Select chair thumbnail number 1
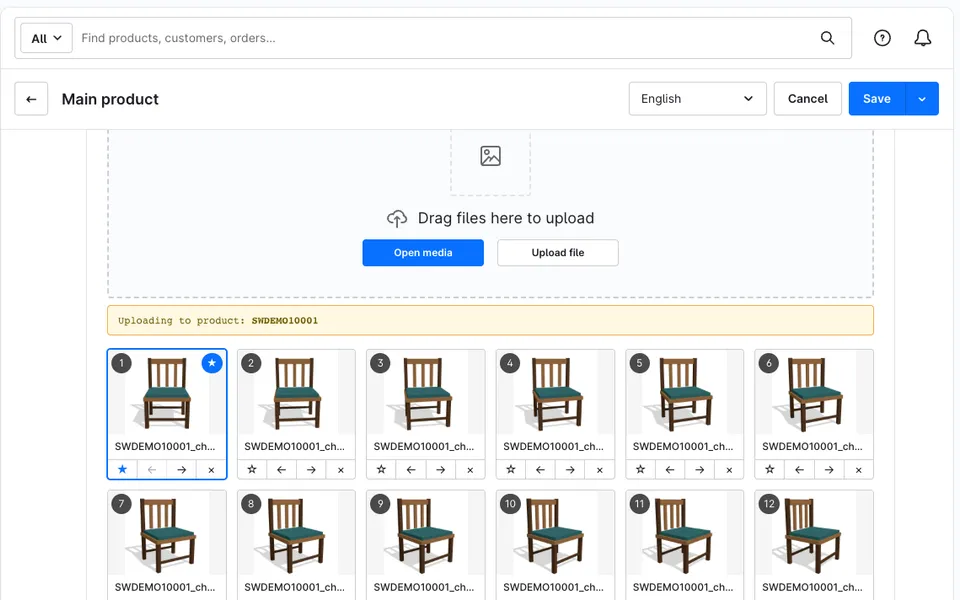 point(167,394)
